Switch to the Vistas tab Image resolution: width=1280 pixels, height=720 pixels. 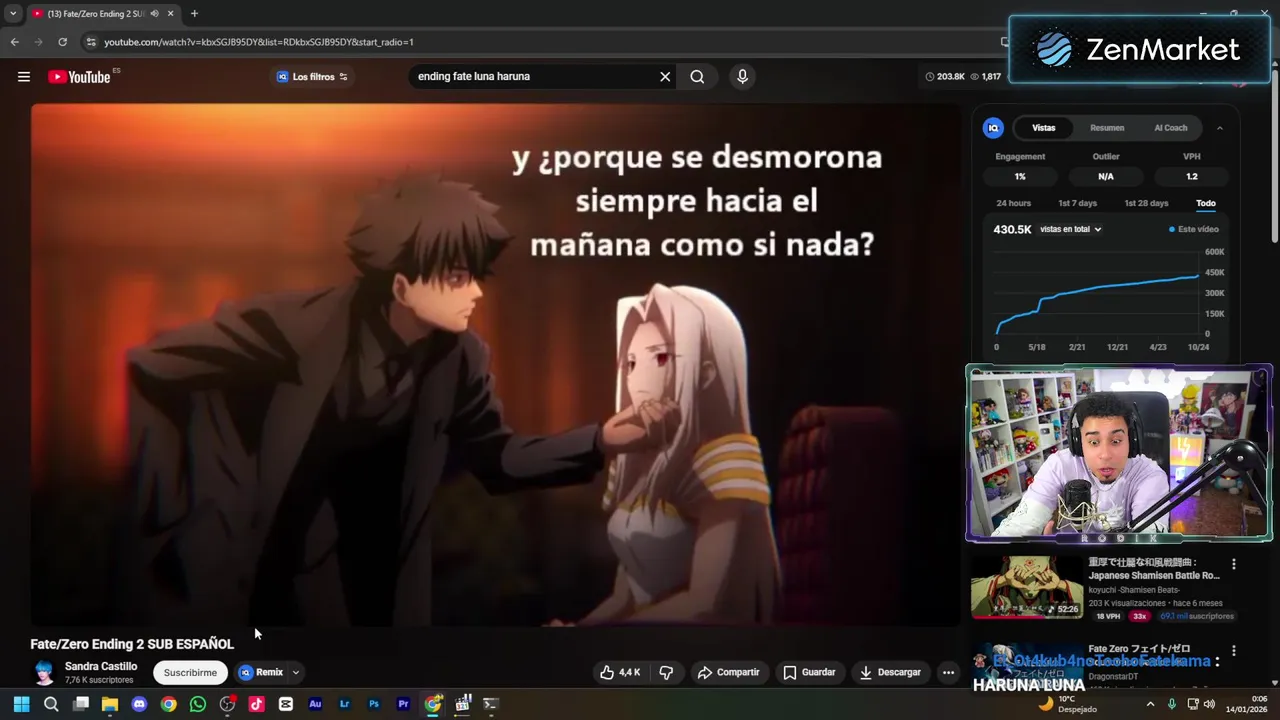[1044, 128]
